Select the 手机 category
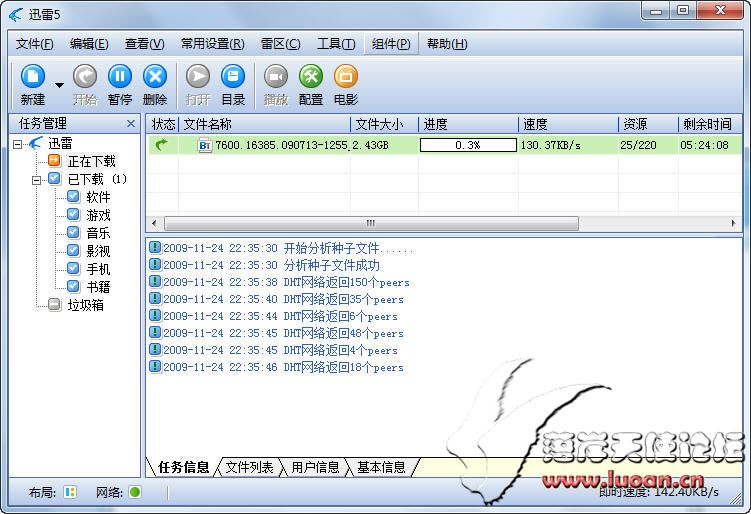Screen dimensions: 751x514 (98, 269)
